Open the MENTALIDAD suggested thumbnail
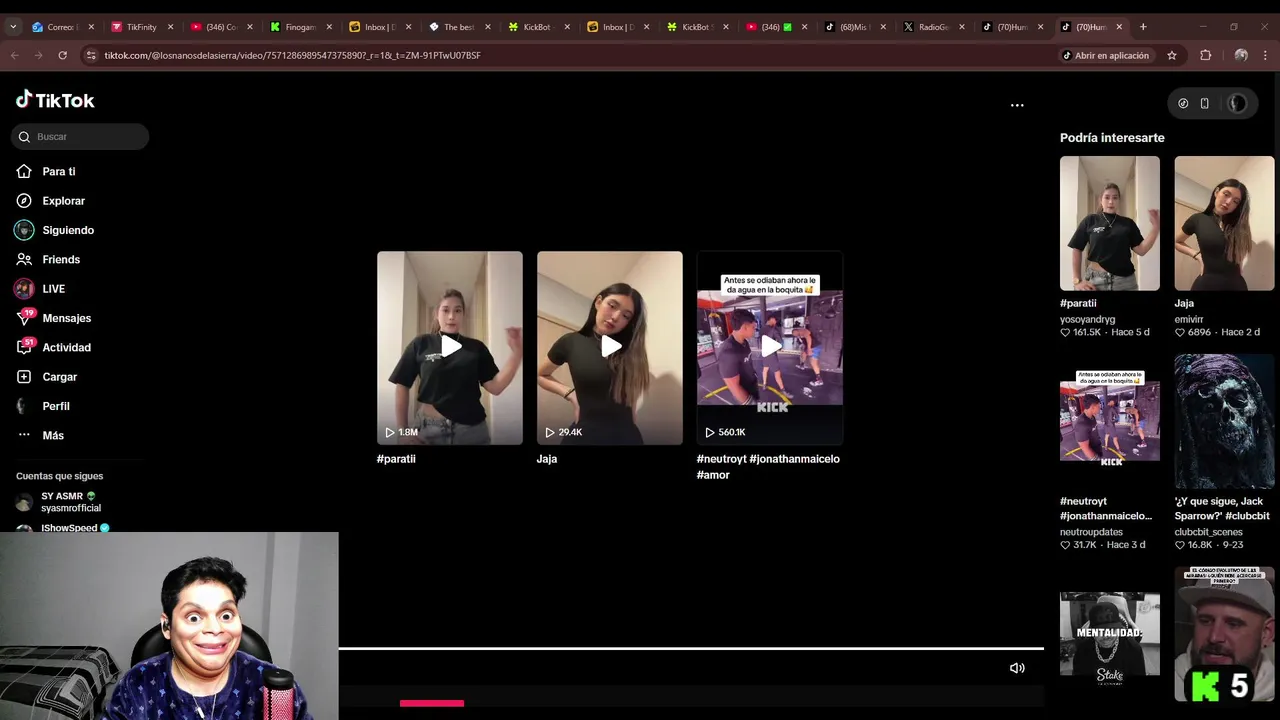Image resolution: width=1280 pixels, height=720 pixels. 1110,634
